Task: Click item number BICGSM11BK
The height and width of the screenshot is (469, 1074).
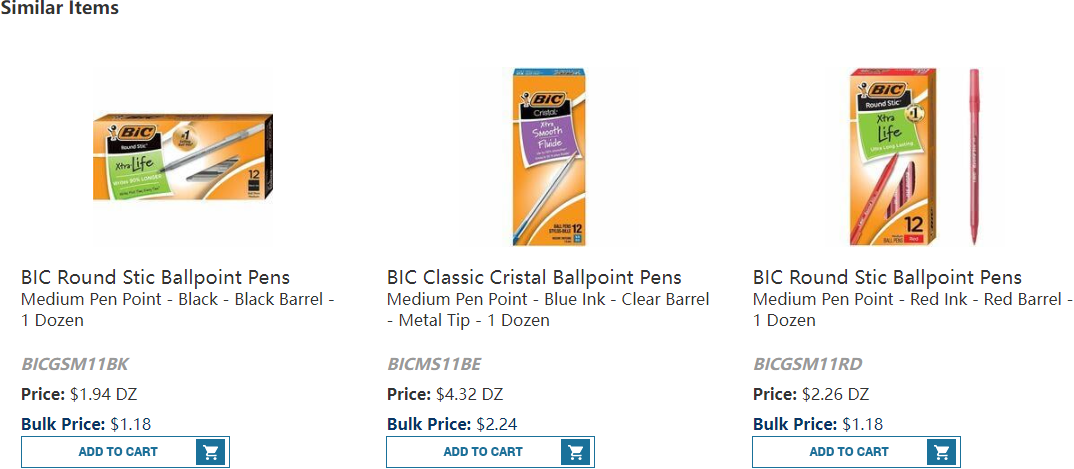Action: (75, 364)
